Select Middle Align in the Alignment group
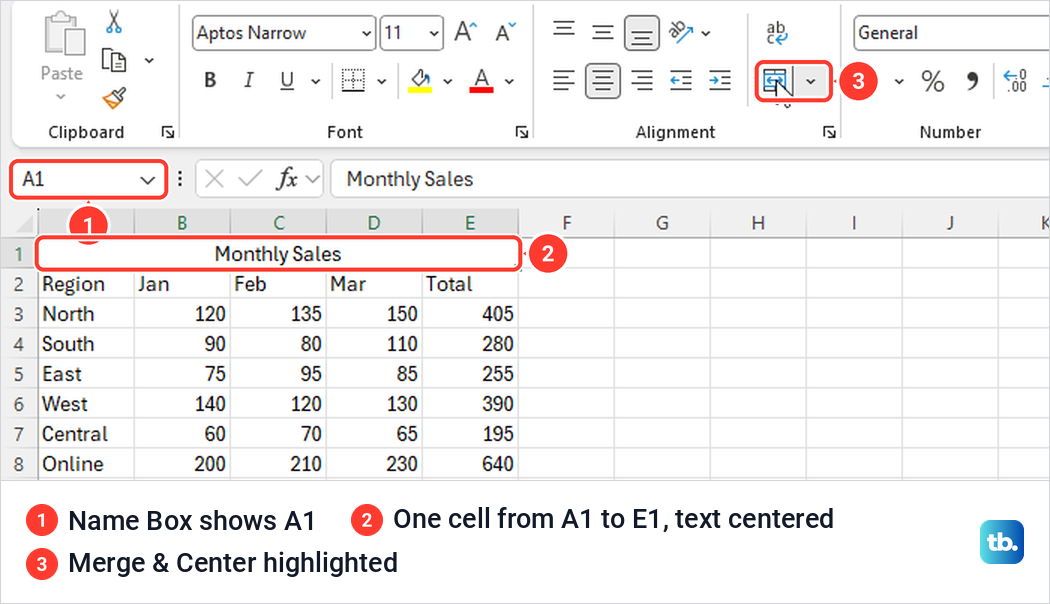Viewport: 1050px width, 604px height. pyautogui.click(x=603, y=31)
